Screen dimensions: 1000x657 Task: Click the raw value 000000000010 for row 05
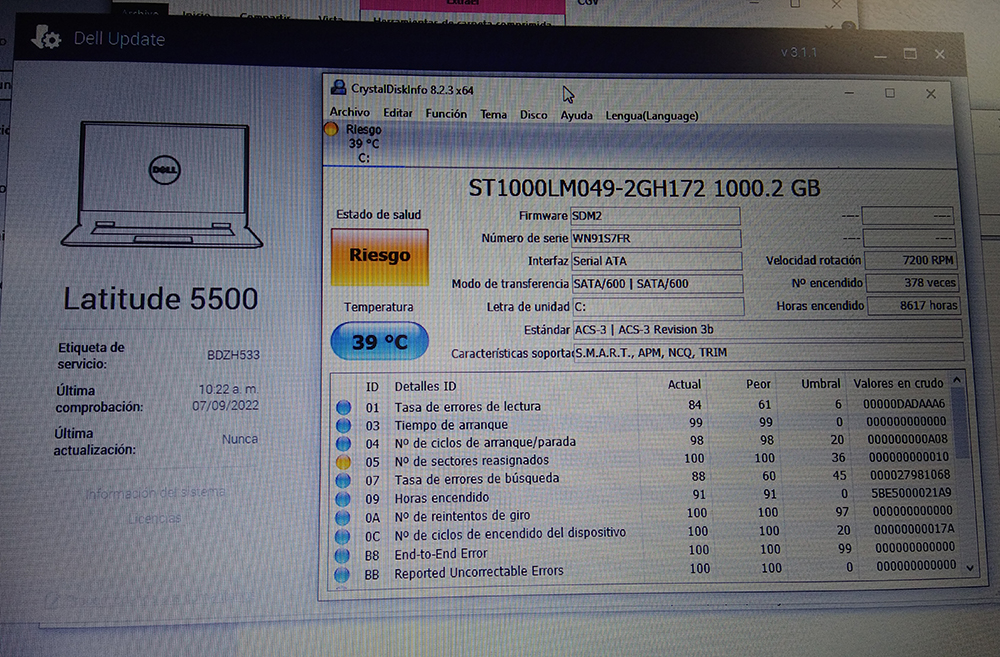tap(908, 457)
